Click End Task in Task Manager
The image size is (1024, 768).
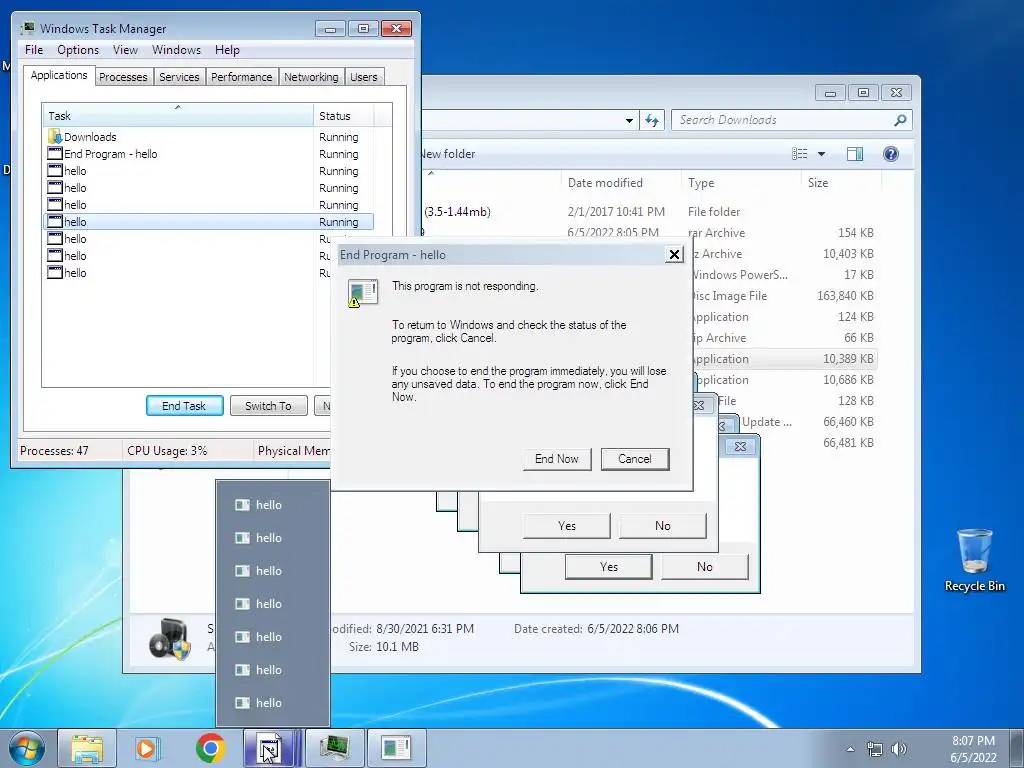pos(184,406)
